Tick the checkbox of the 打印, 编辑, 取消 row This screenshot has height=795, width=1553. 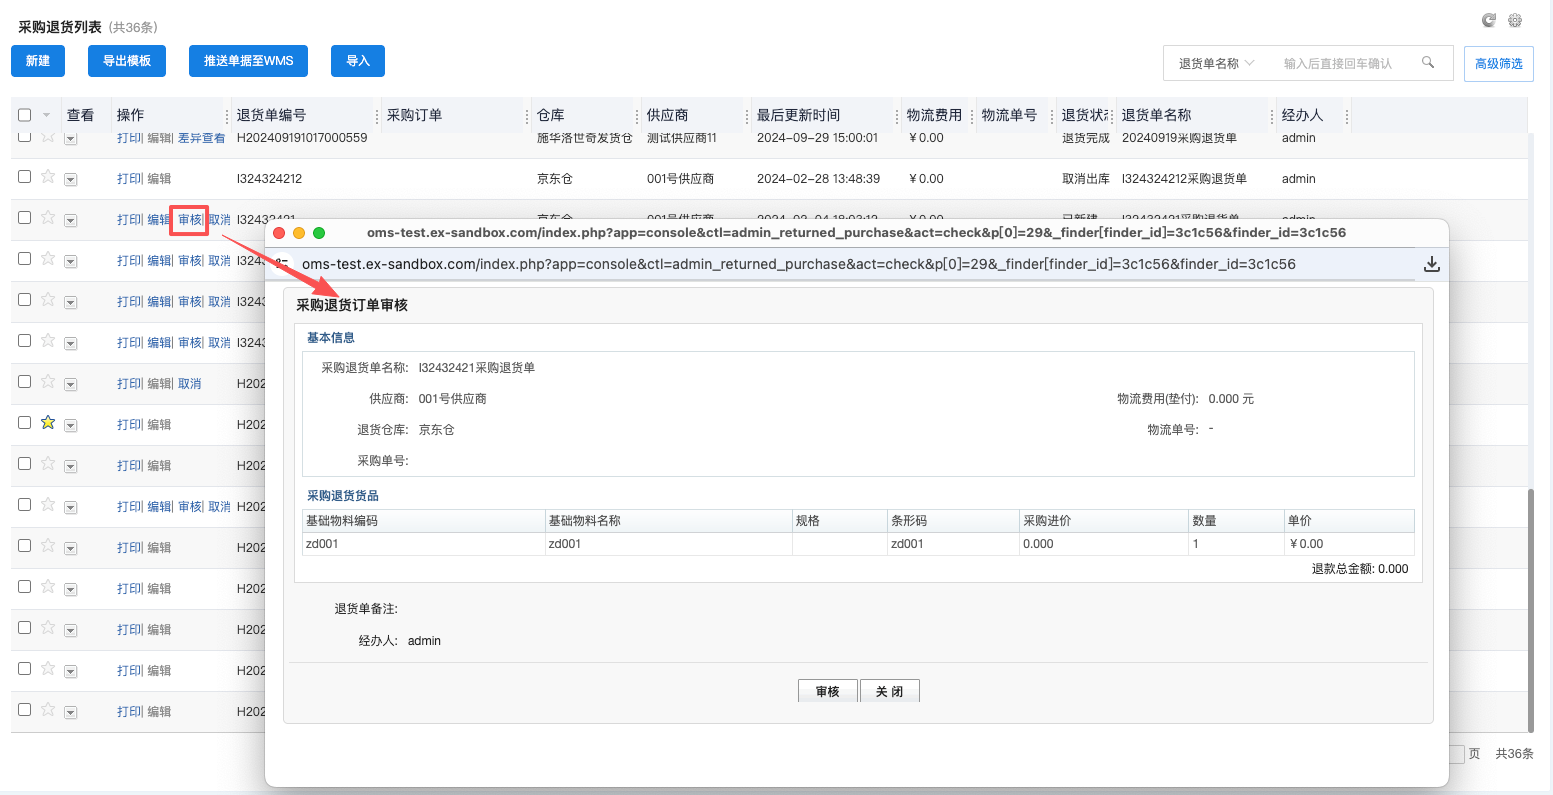[x=25, y=382]
